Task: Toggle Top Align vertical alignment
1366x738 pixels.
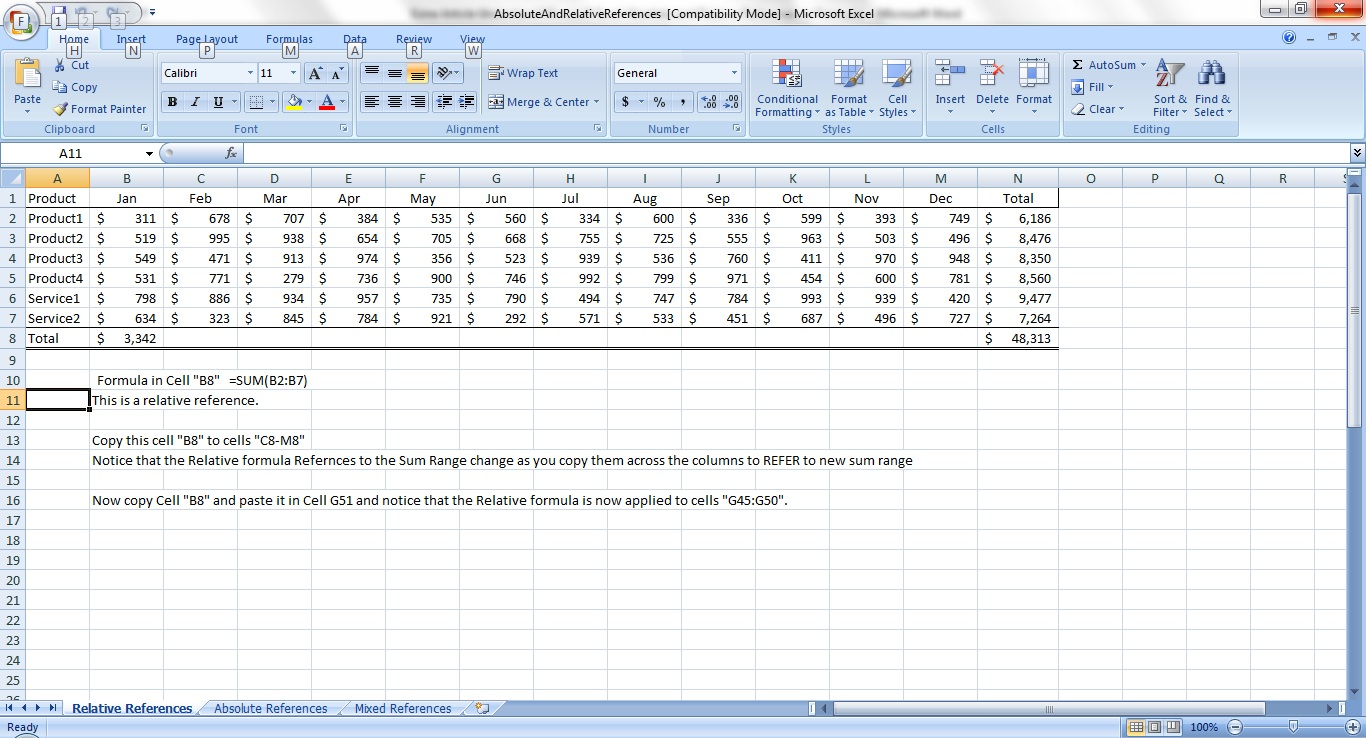Action: [372, 73]
